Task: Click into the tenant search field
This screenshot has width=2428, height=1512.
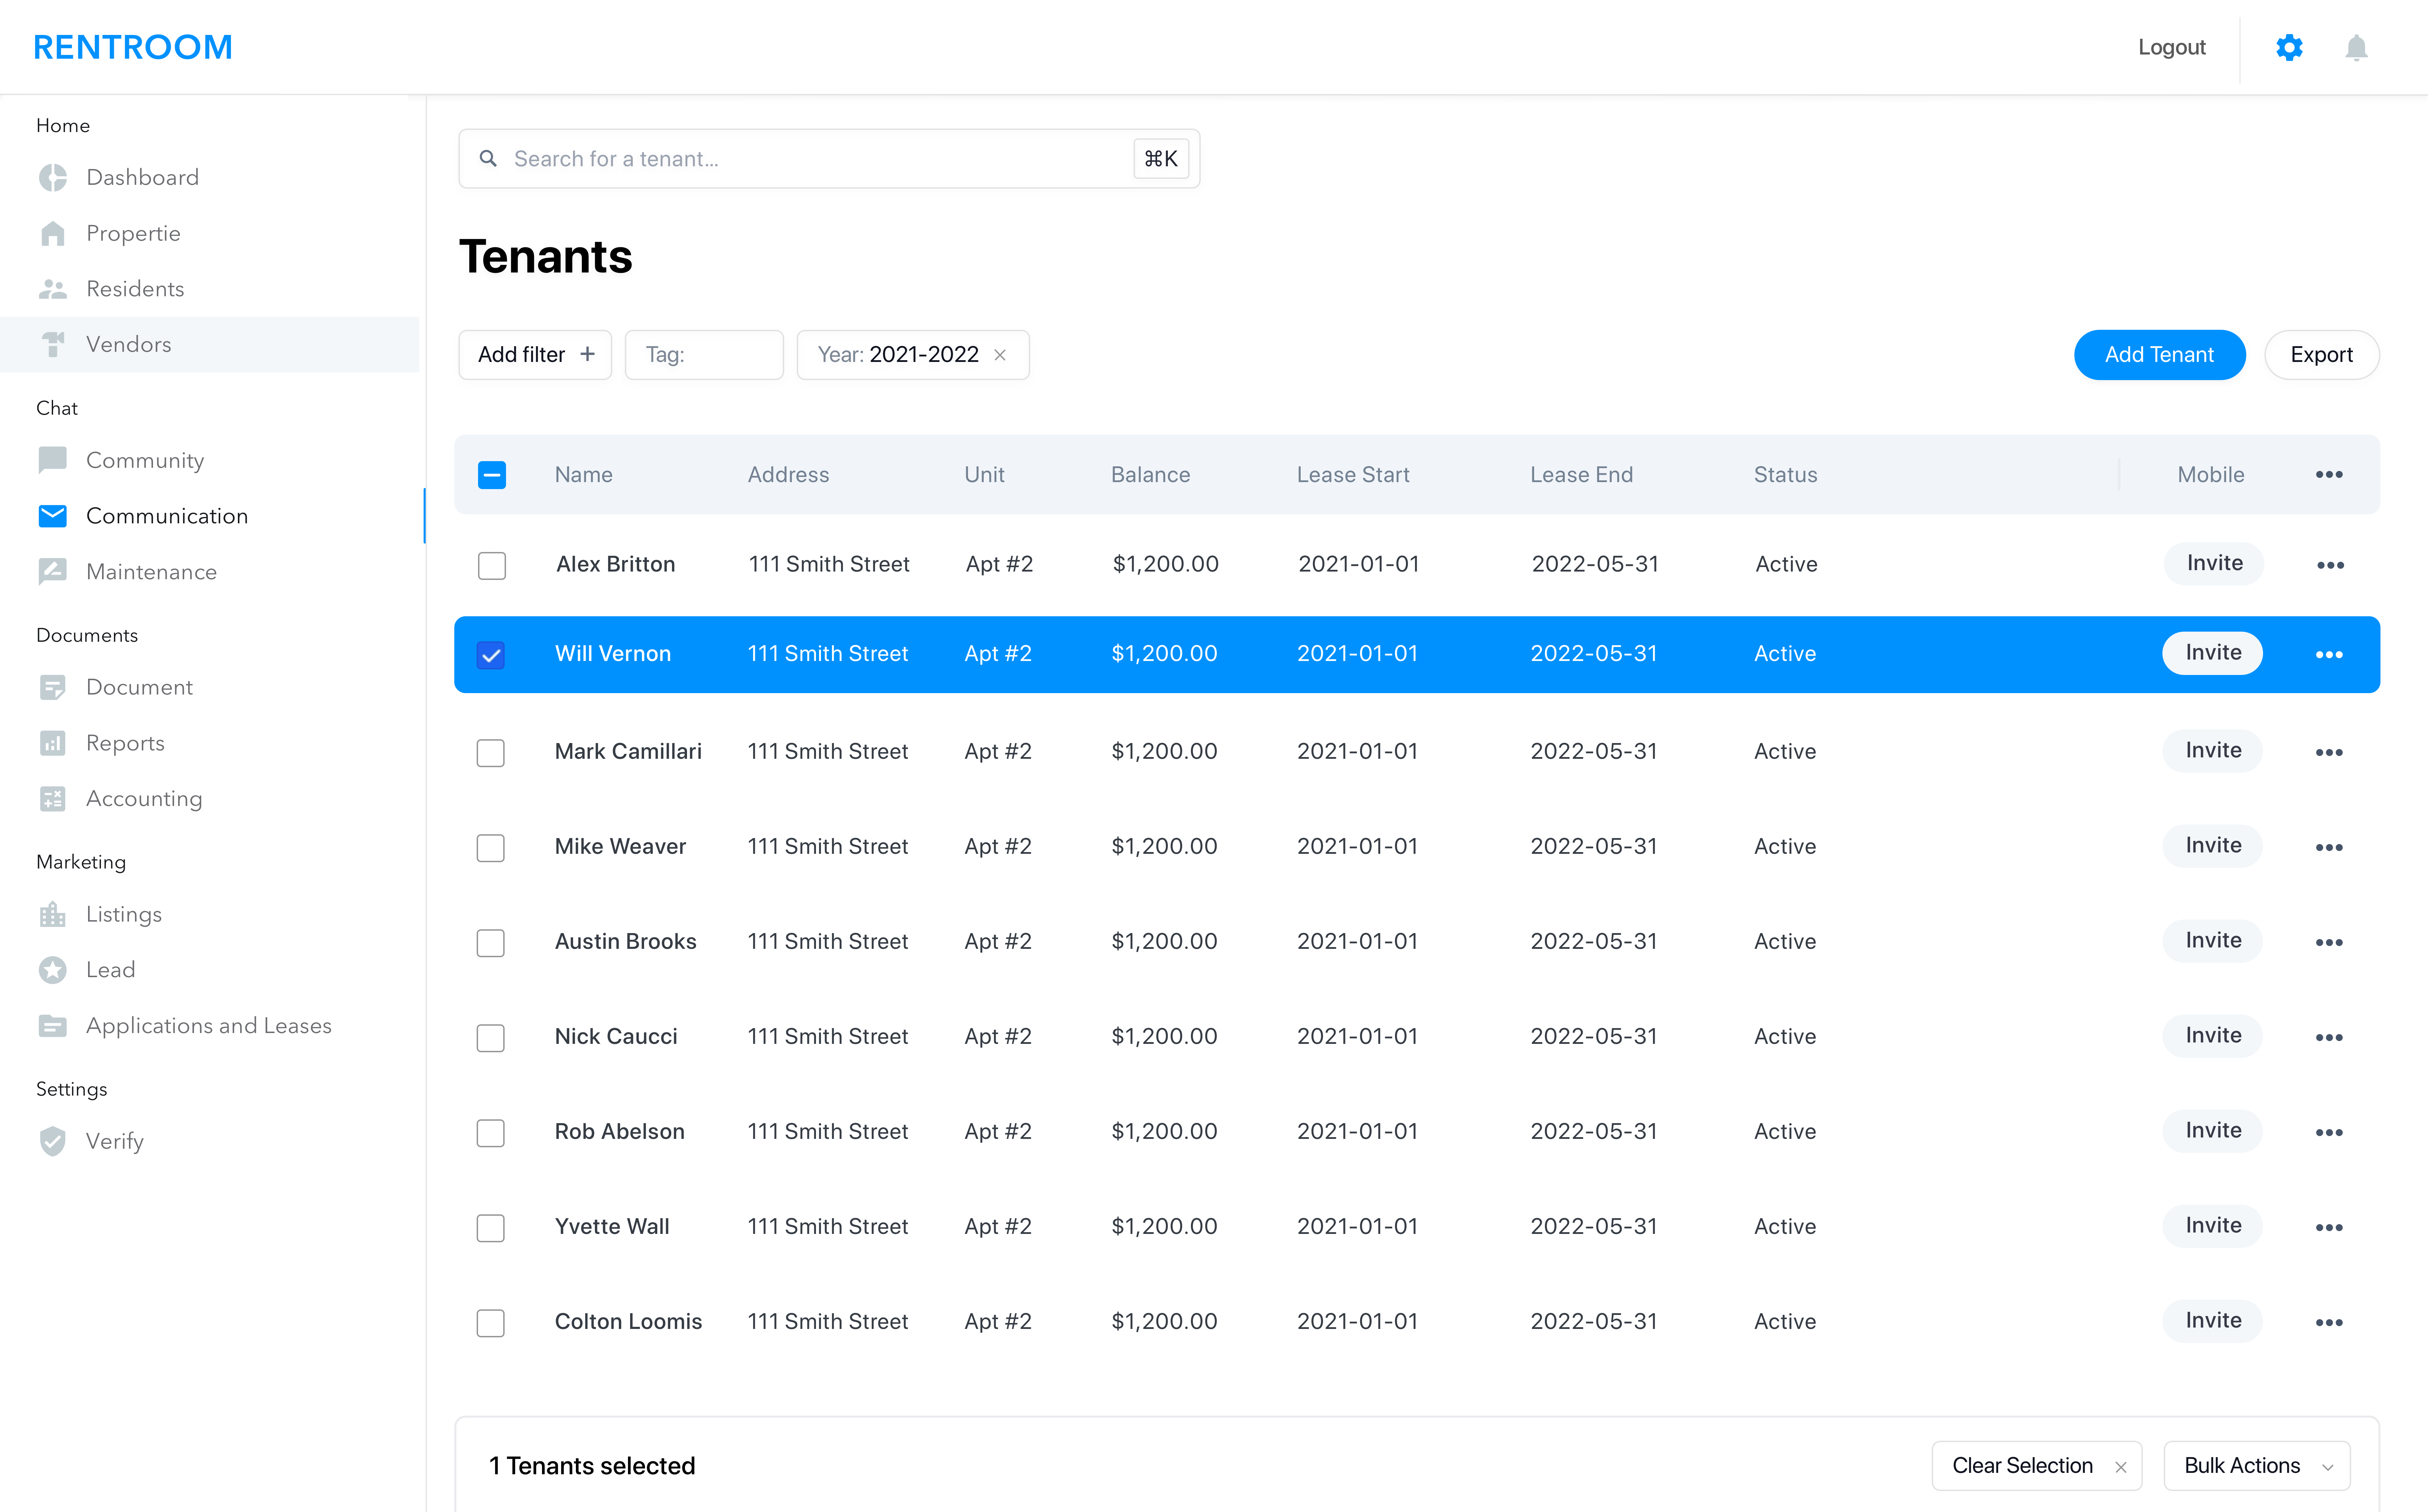Action: [x=800, y=158]
